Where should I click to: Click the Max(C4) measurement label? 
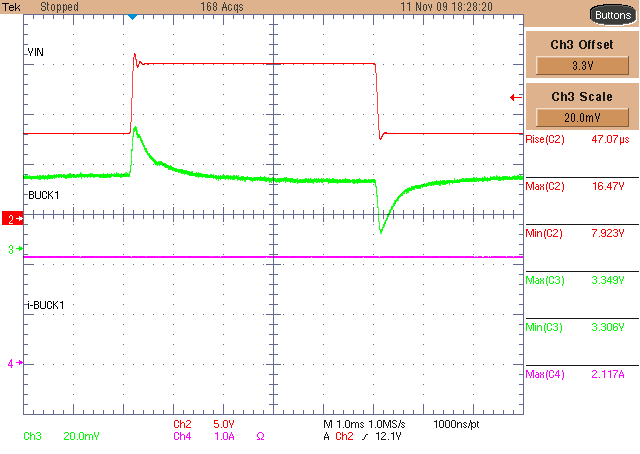(x=545, y=374)
